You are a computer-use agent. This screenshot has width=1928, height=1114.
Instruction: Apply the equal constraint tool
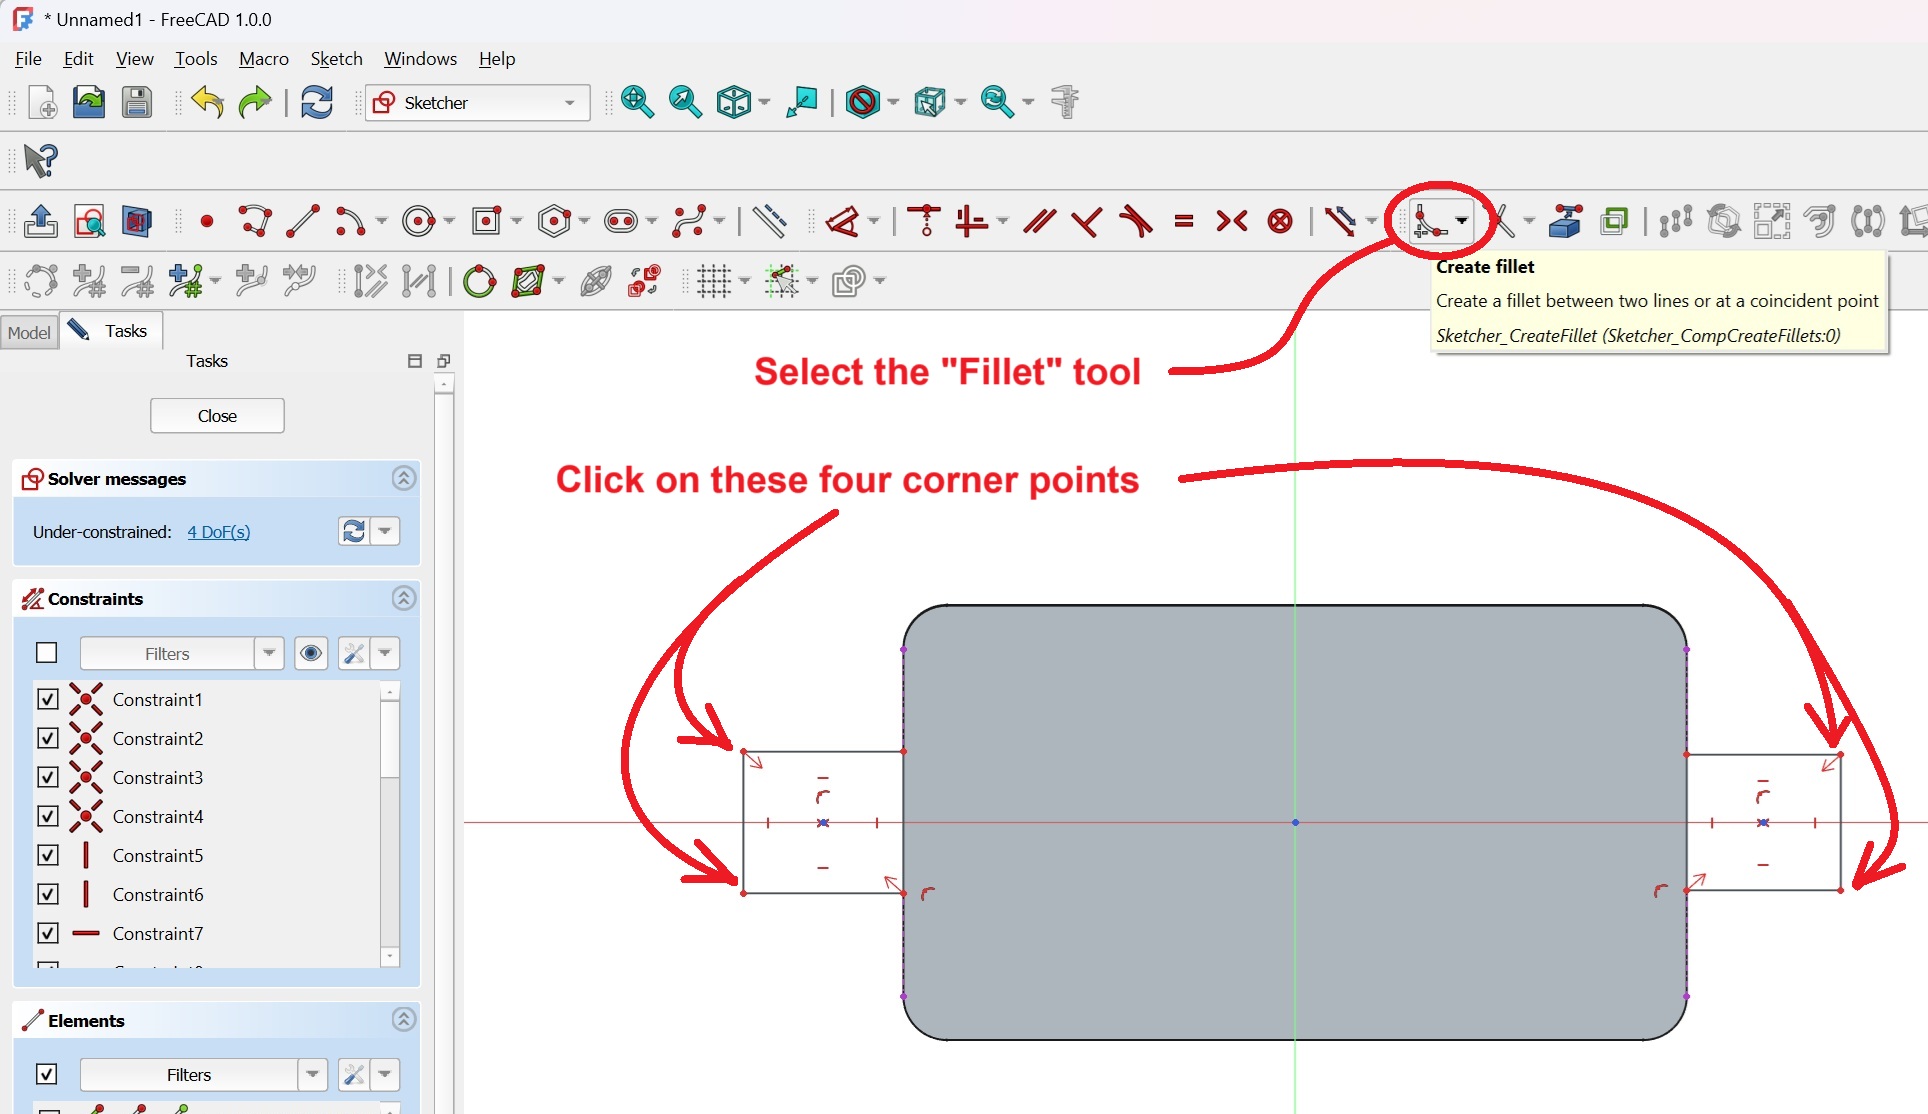click(1184, 221)
